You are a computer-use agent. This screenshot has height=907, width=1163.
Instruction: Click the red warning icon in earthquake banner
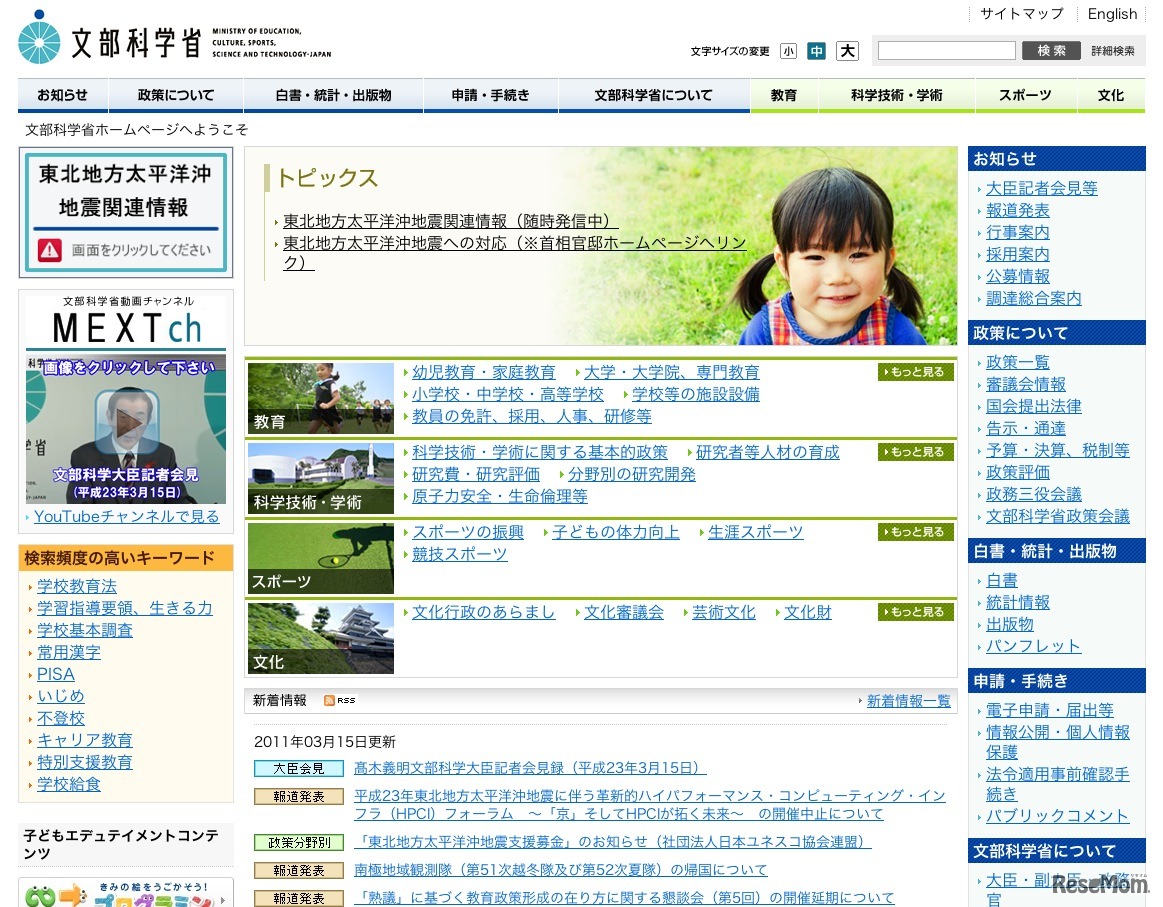pyautogui.click(x=50, y=250)
